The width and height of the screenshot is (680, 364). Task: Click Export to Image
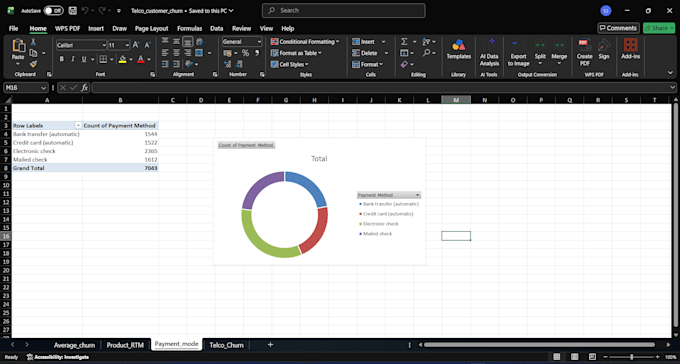pos(518,52)
